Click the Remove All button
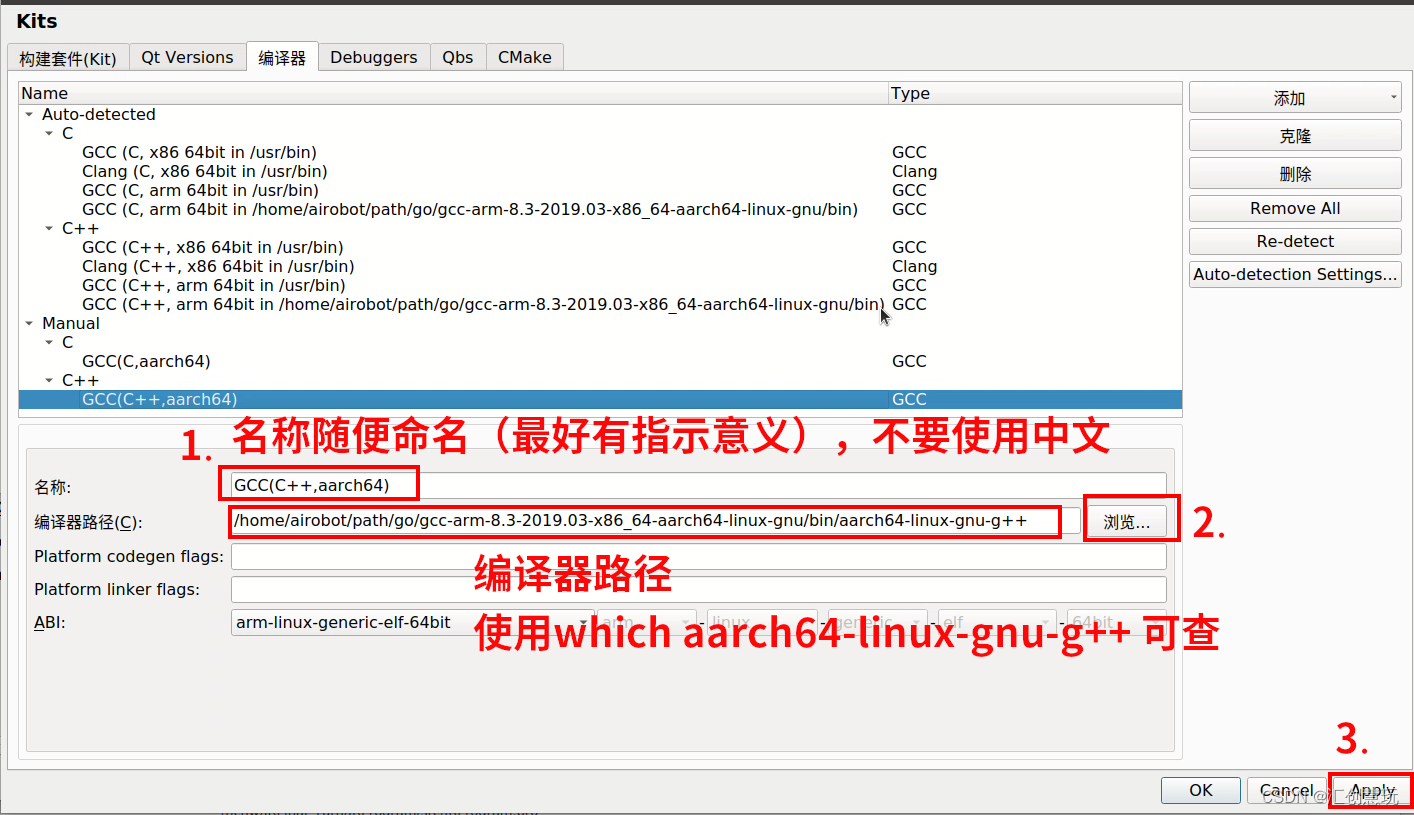The image size is (1414, 815). 1295,208
